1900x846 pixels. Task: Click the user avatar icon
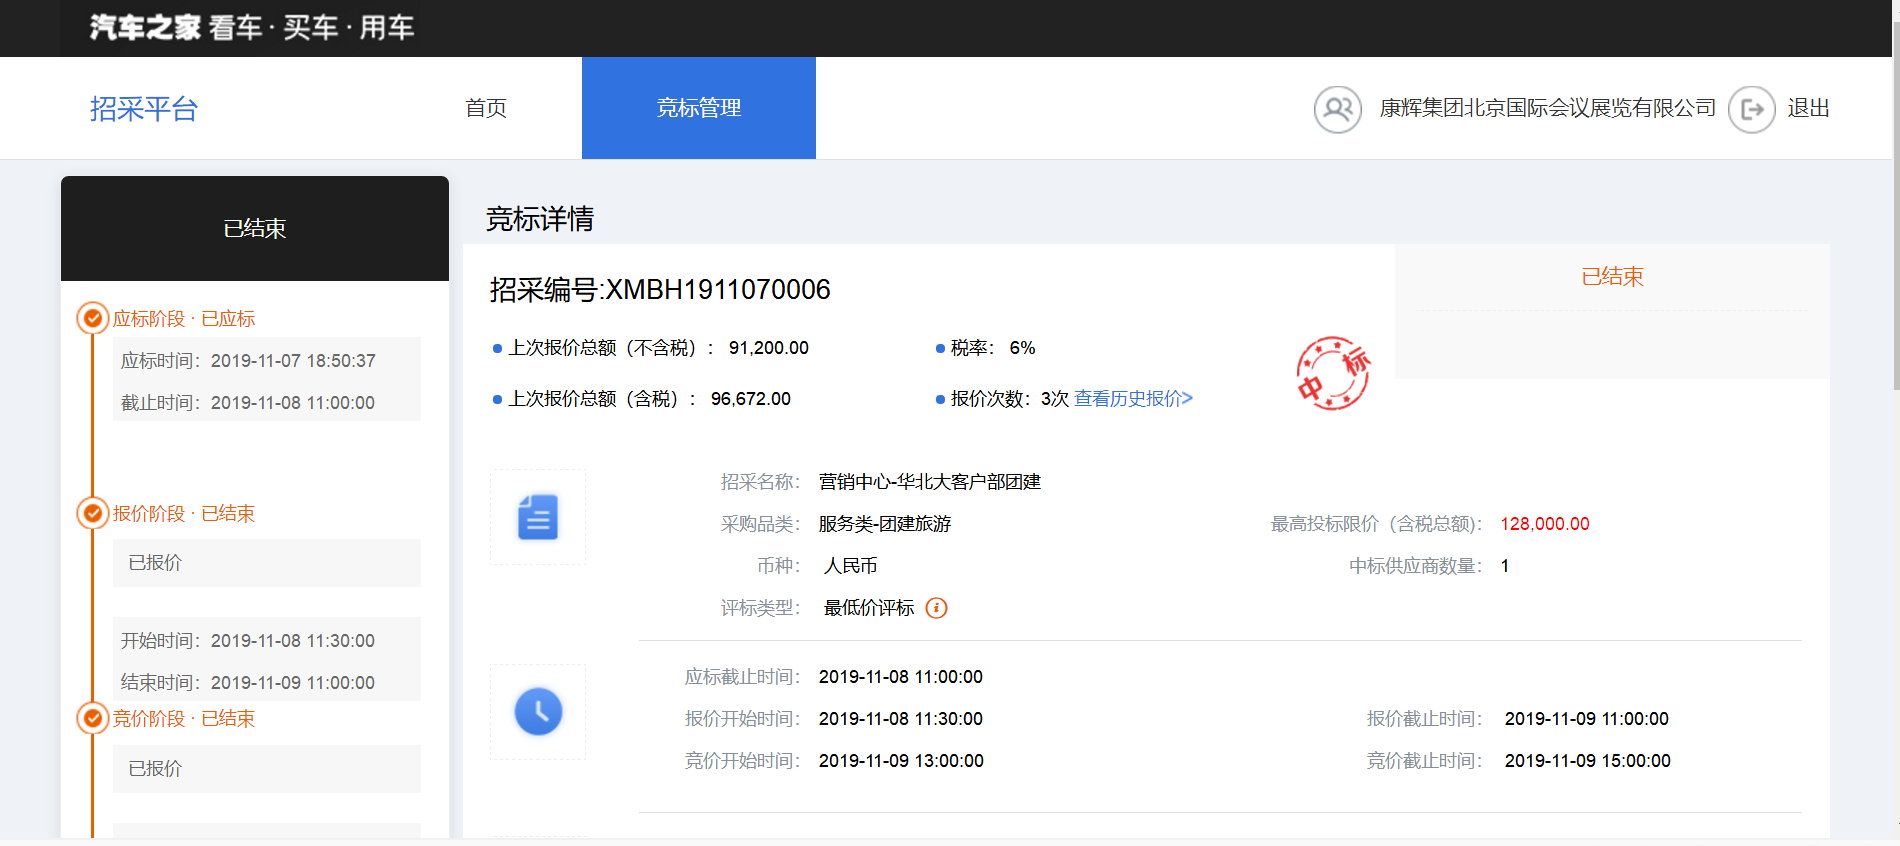[1337, 109]
